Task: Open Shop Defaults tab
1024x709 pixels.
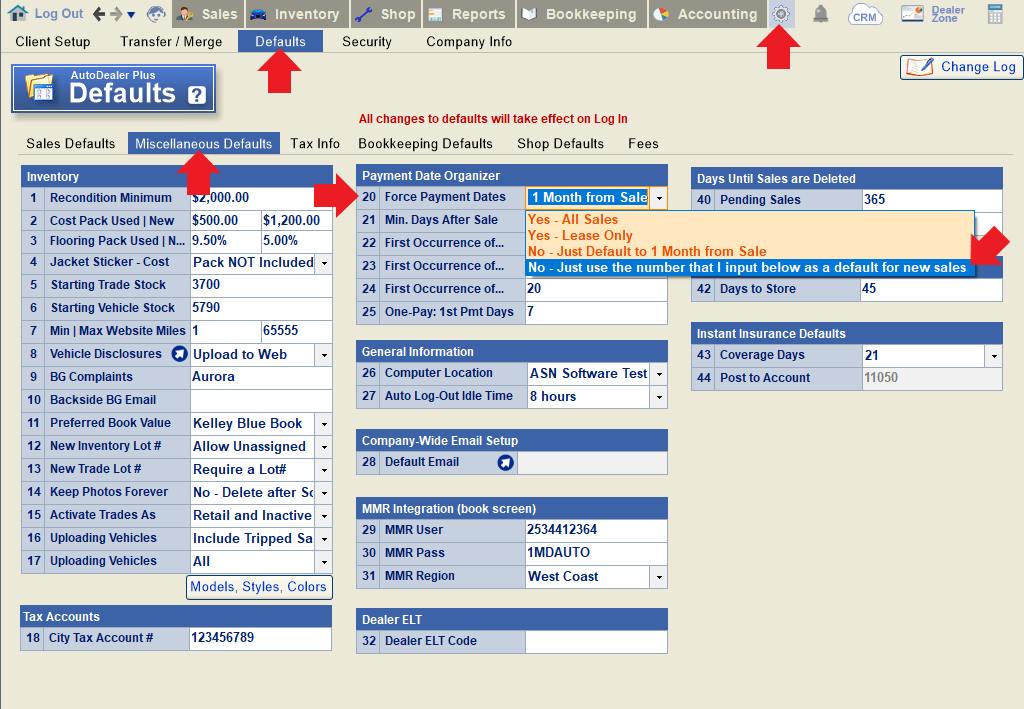Action: pyautogui.click(x=560, y=144)
